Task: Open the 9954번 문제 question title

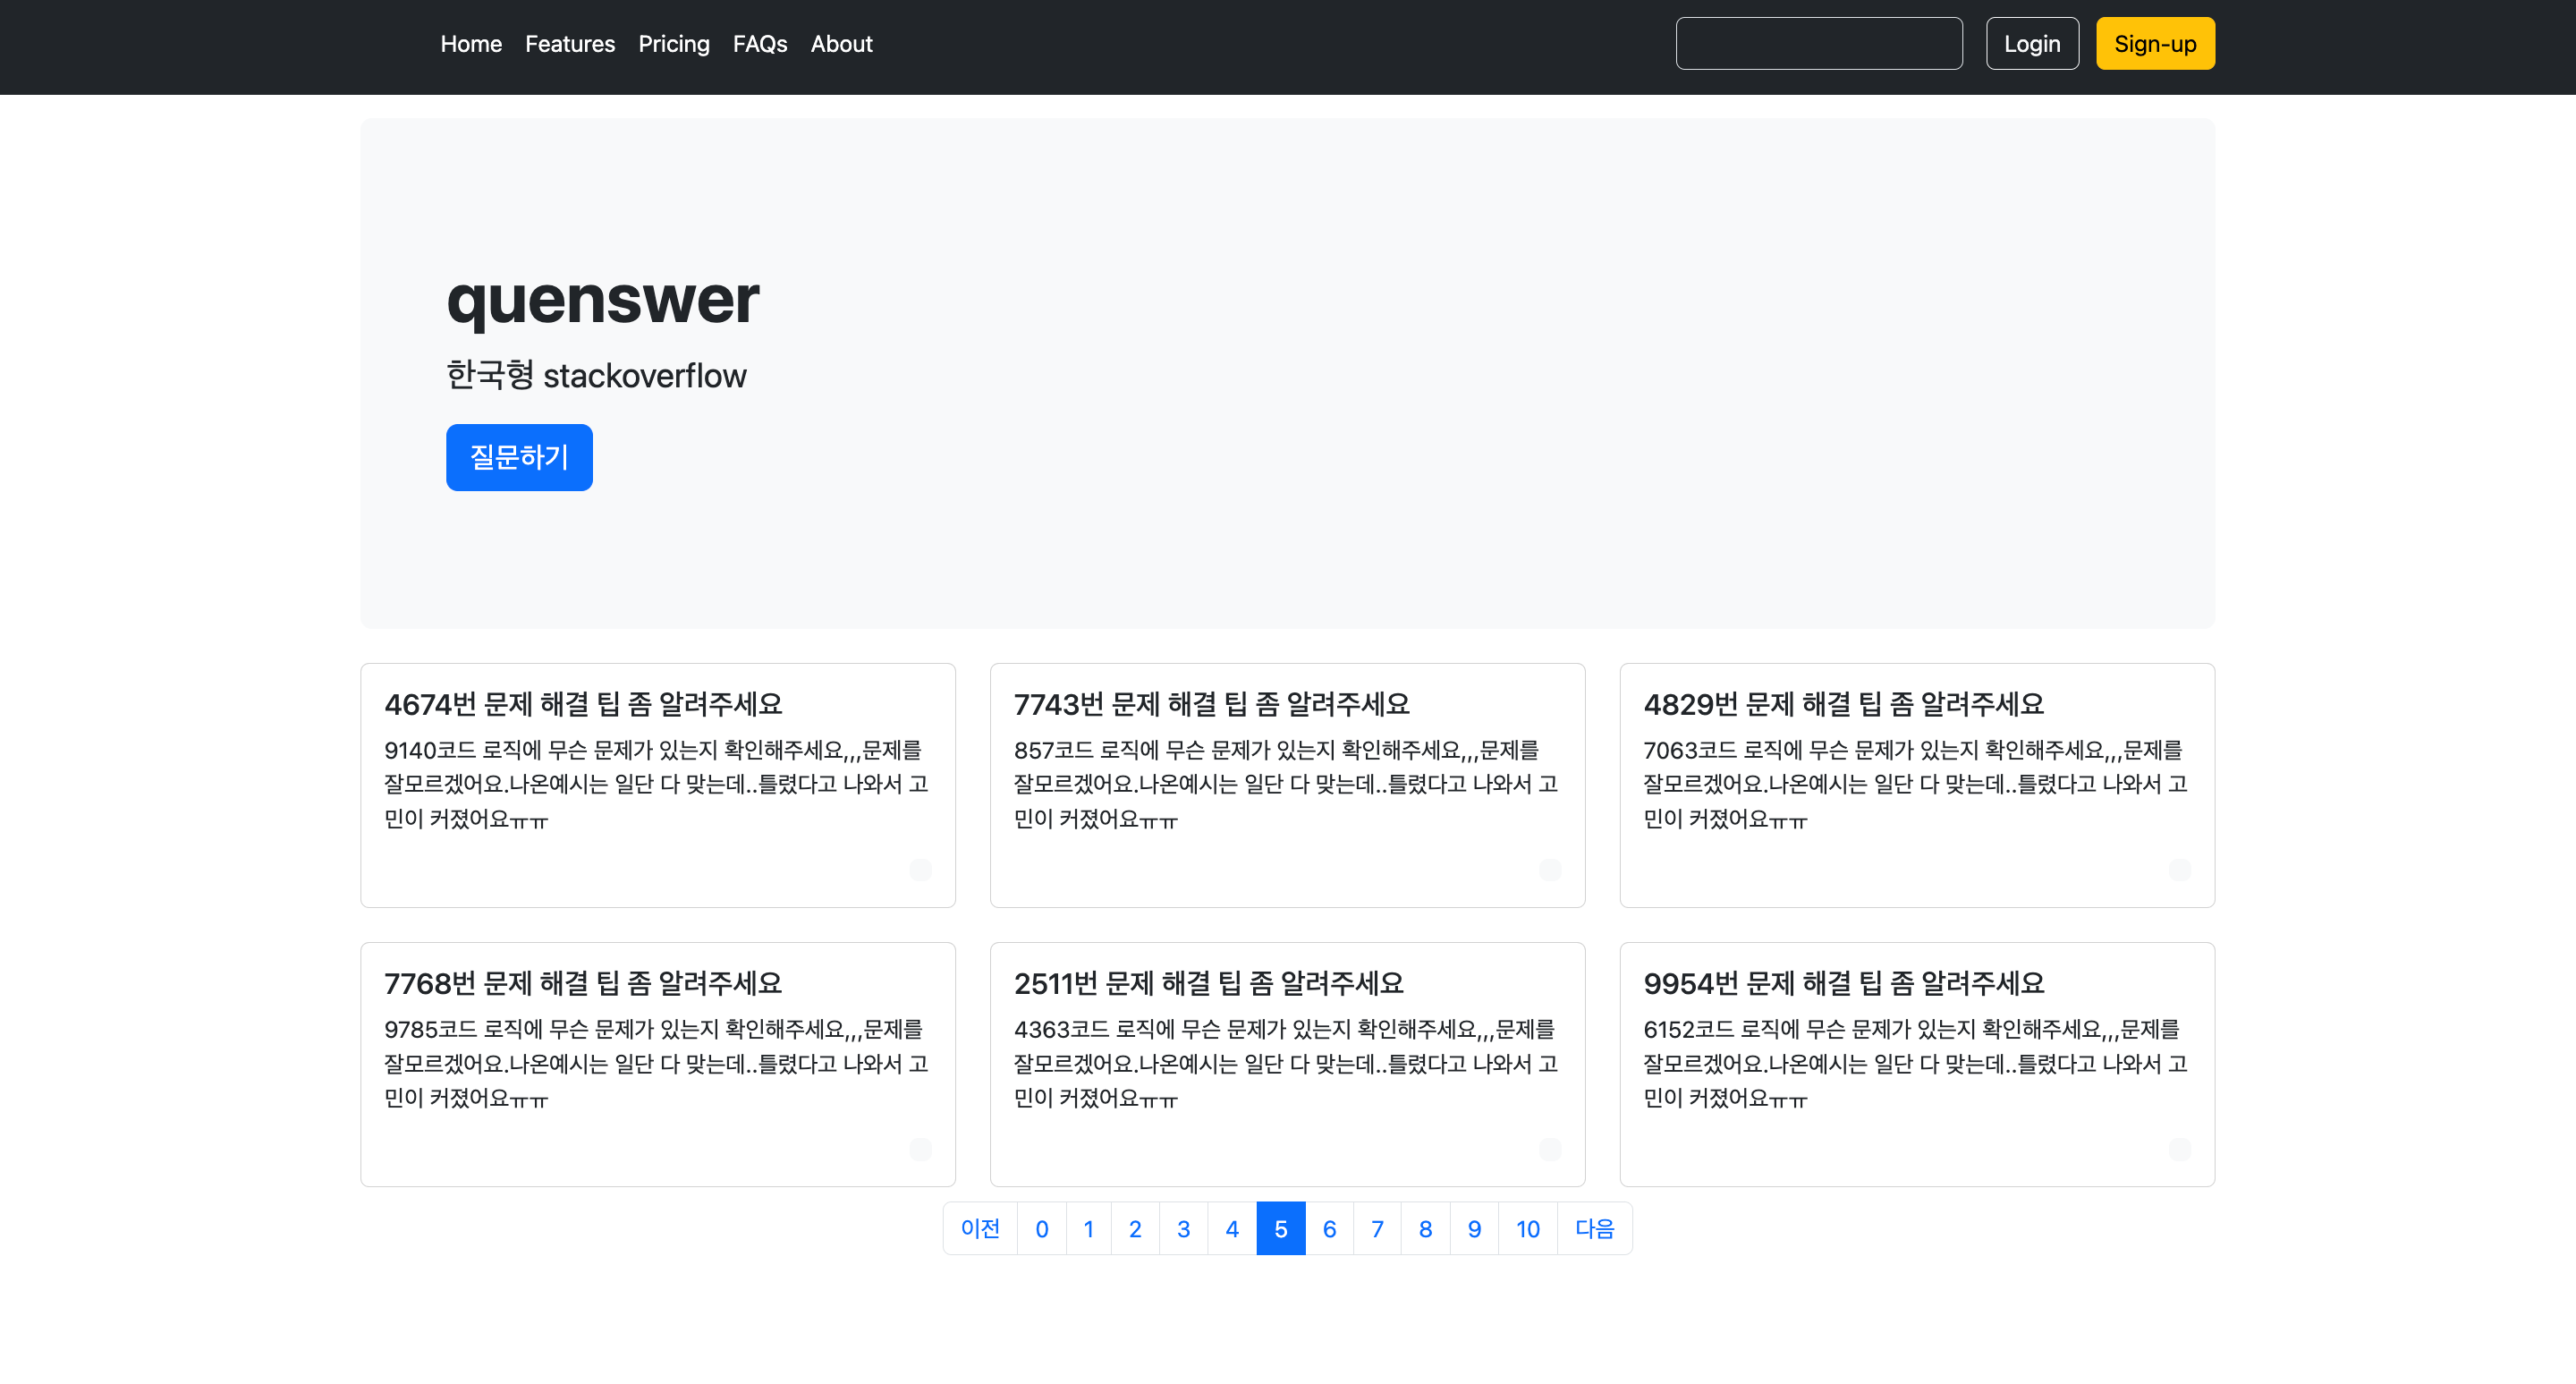Action: pyautogui.click(x=1843, y=983)
